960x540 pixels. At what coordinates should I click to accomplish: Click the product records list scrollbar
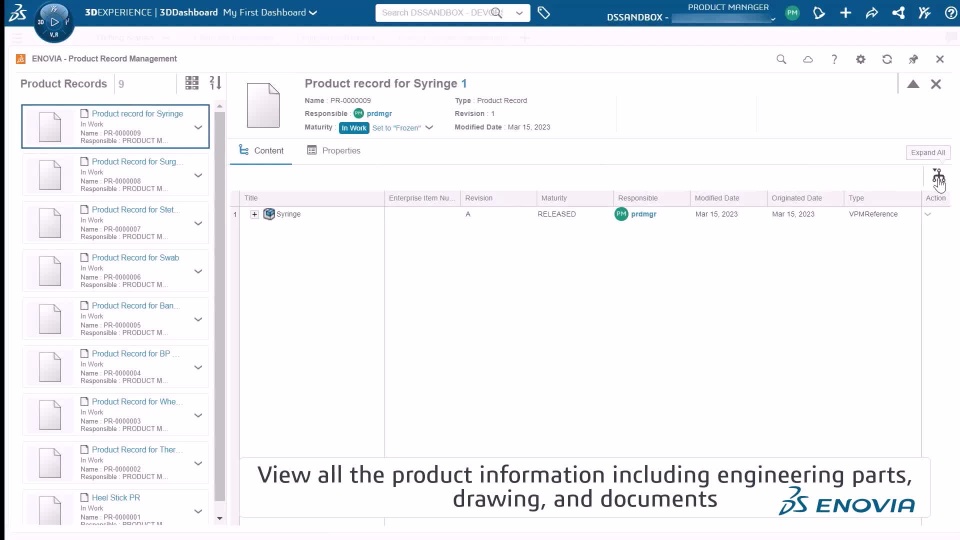coord(220,306)
